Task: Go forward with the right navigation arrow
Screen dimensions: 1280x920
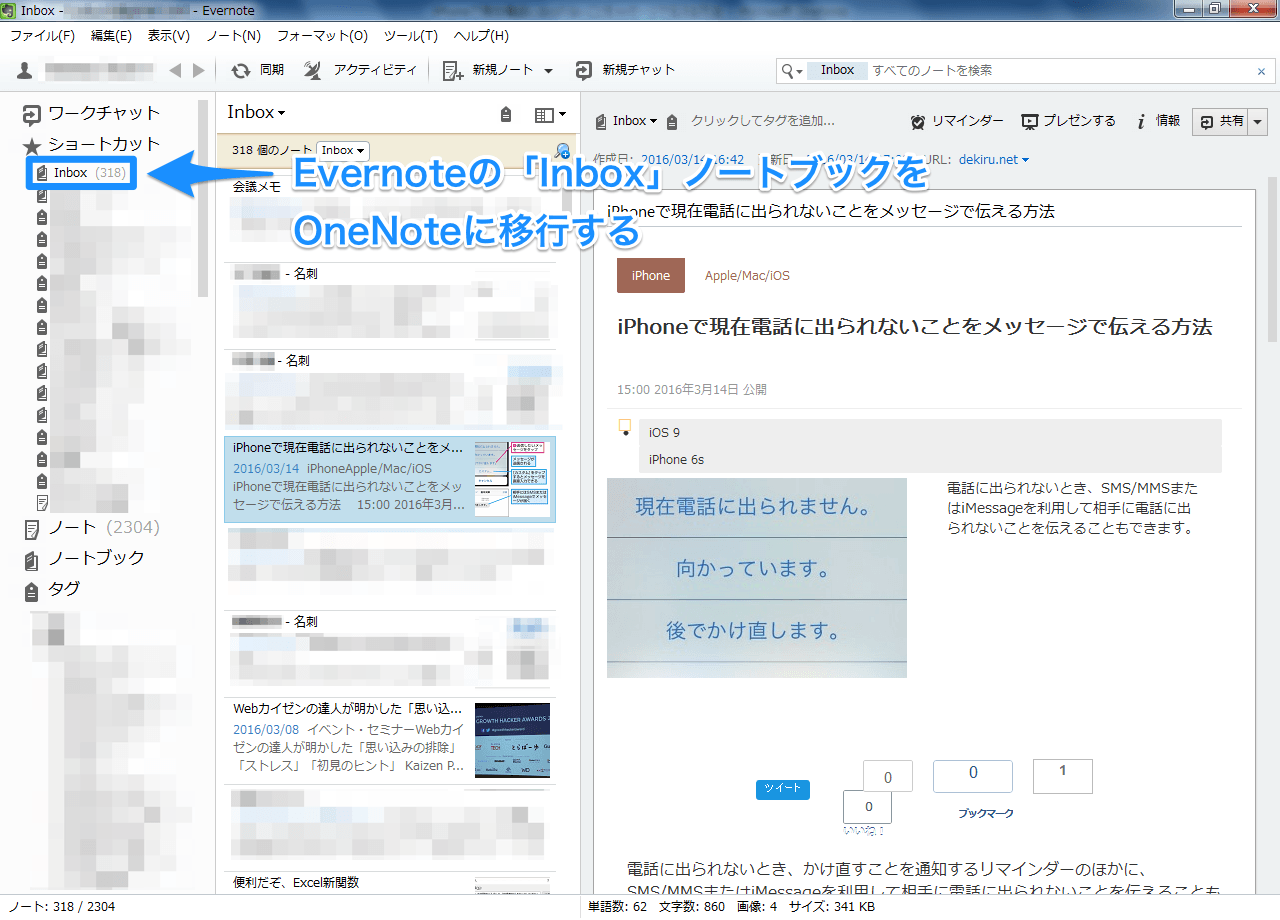Action: [x=198, y=70]
